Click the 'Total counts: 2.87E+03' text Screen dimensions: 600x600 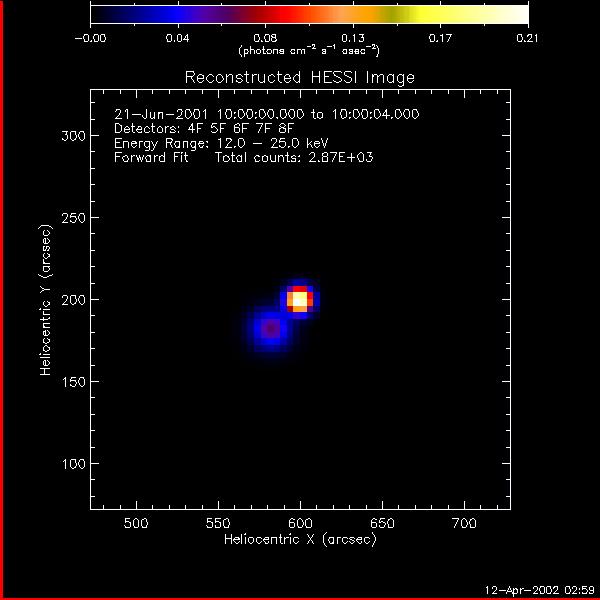294,157
